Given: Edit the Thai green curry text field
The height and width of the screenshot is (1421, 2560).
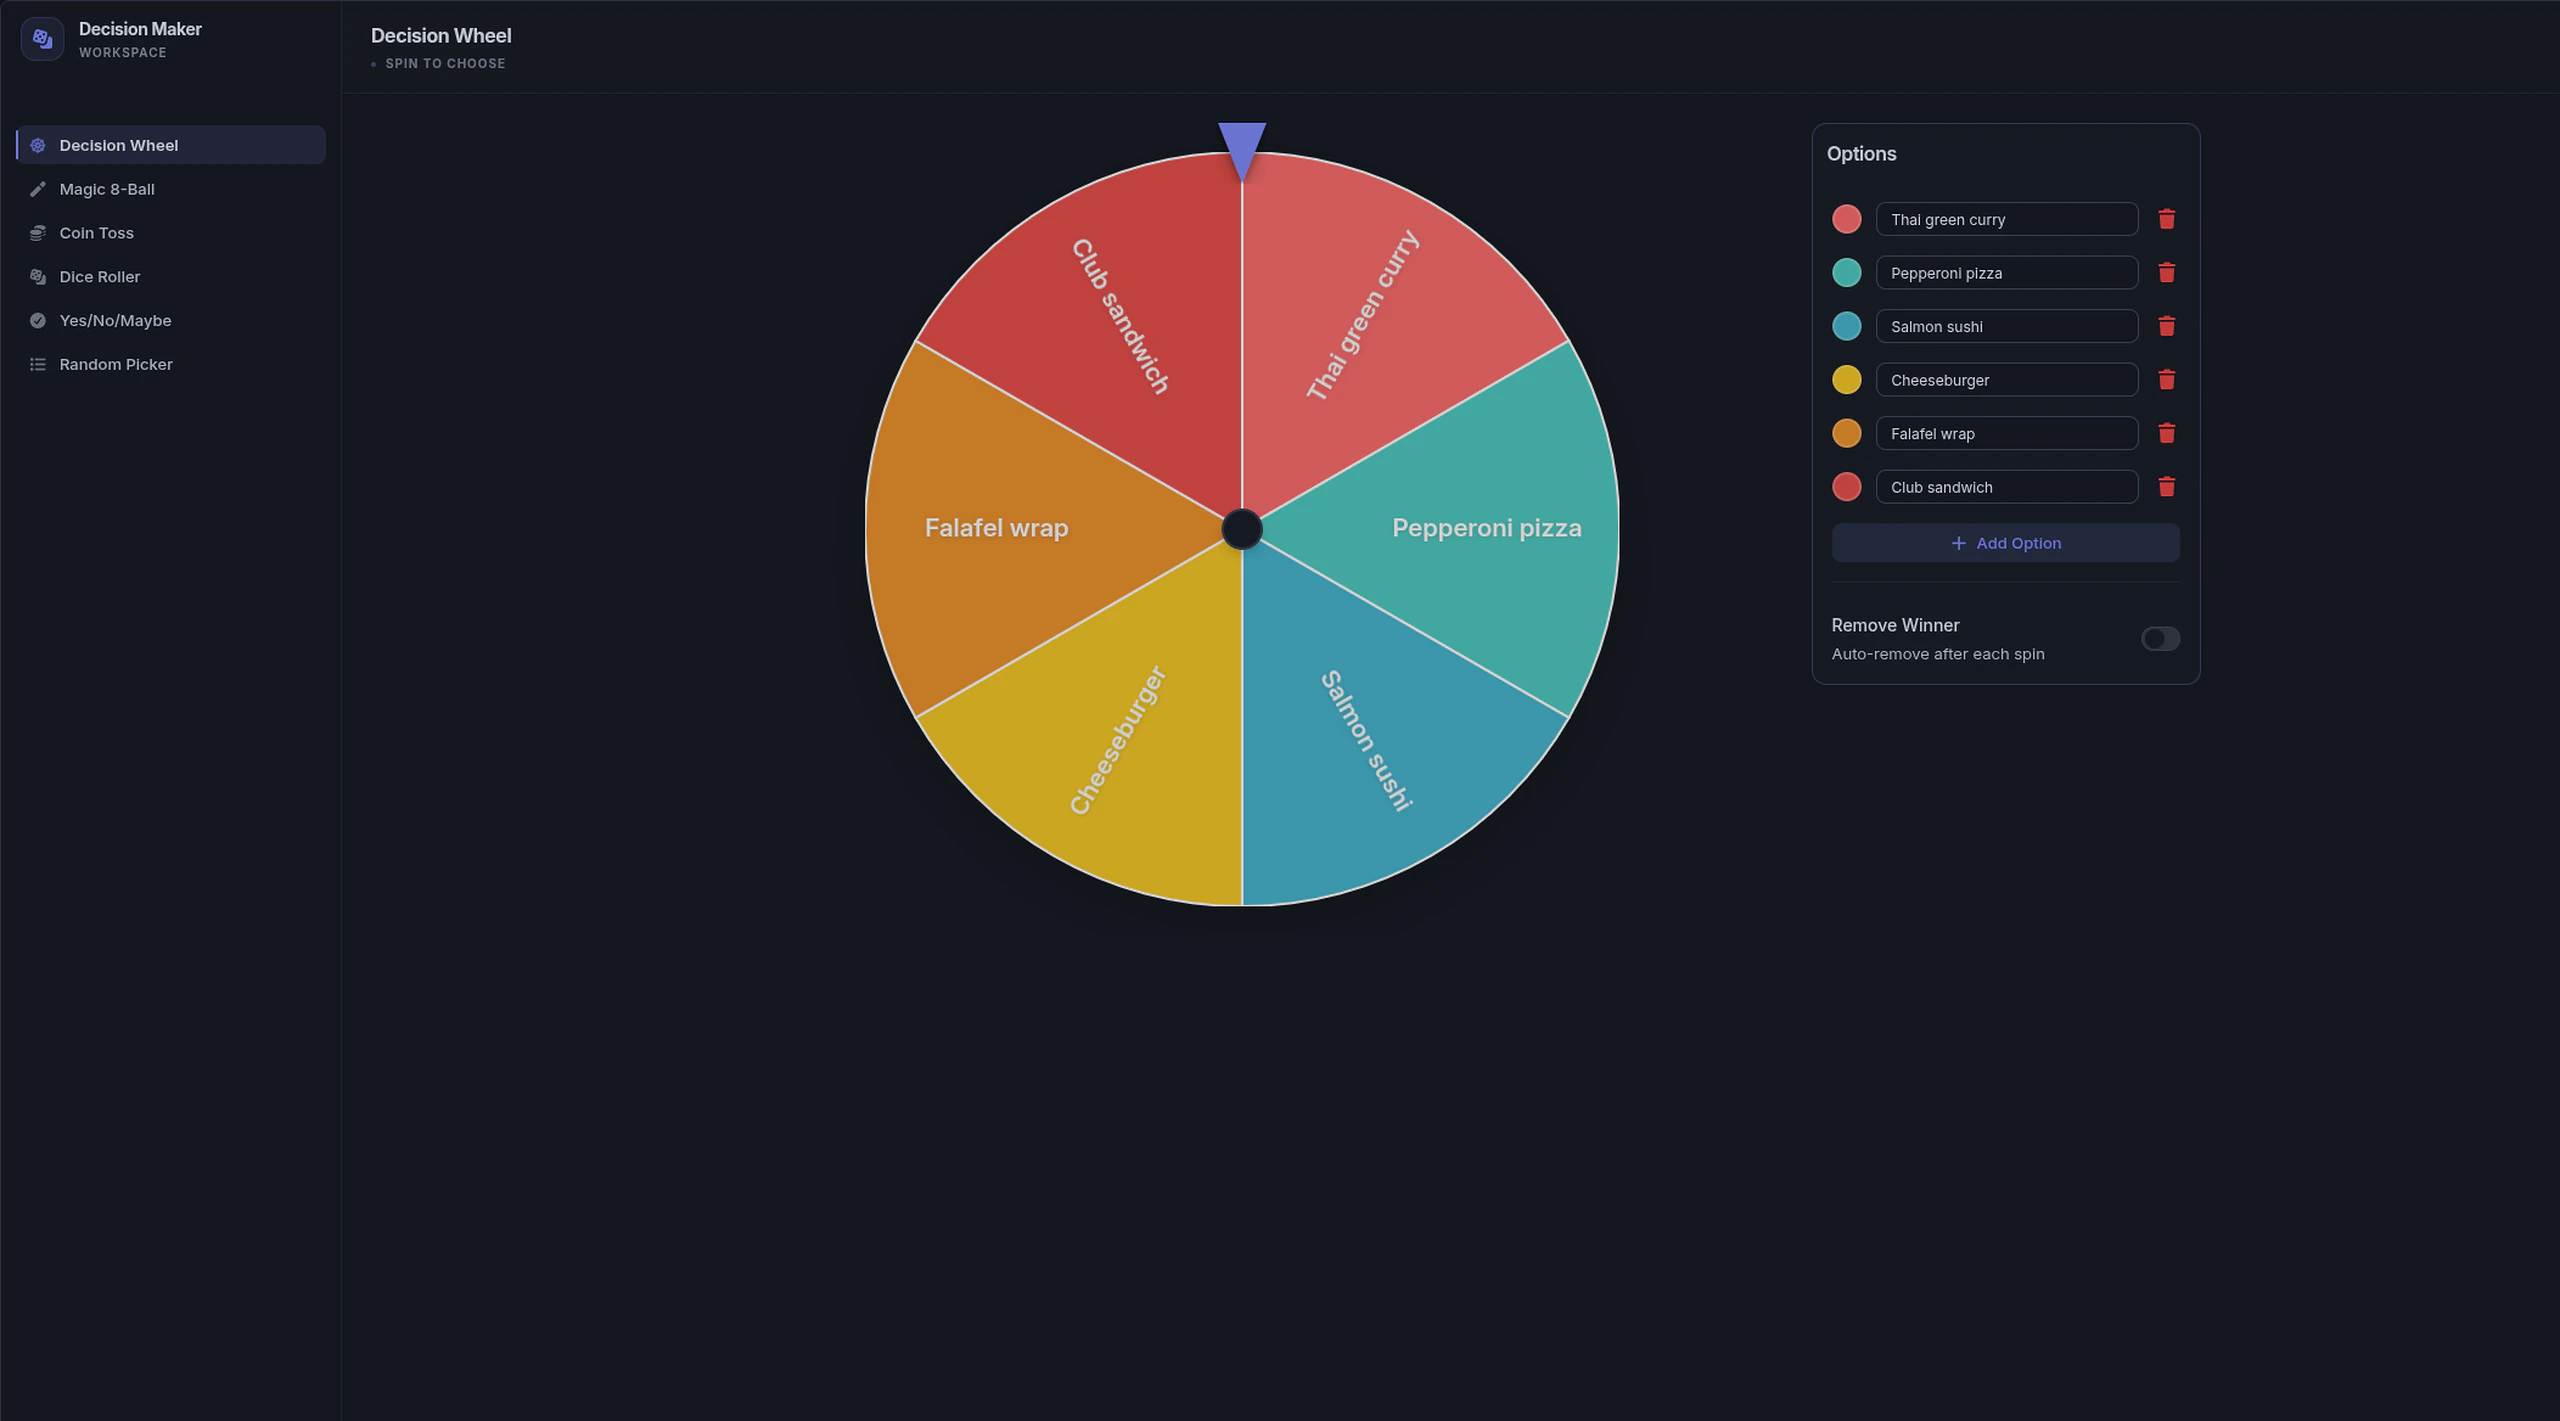Looking at the screenshot, I should tap(2006, 219).
